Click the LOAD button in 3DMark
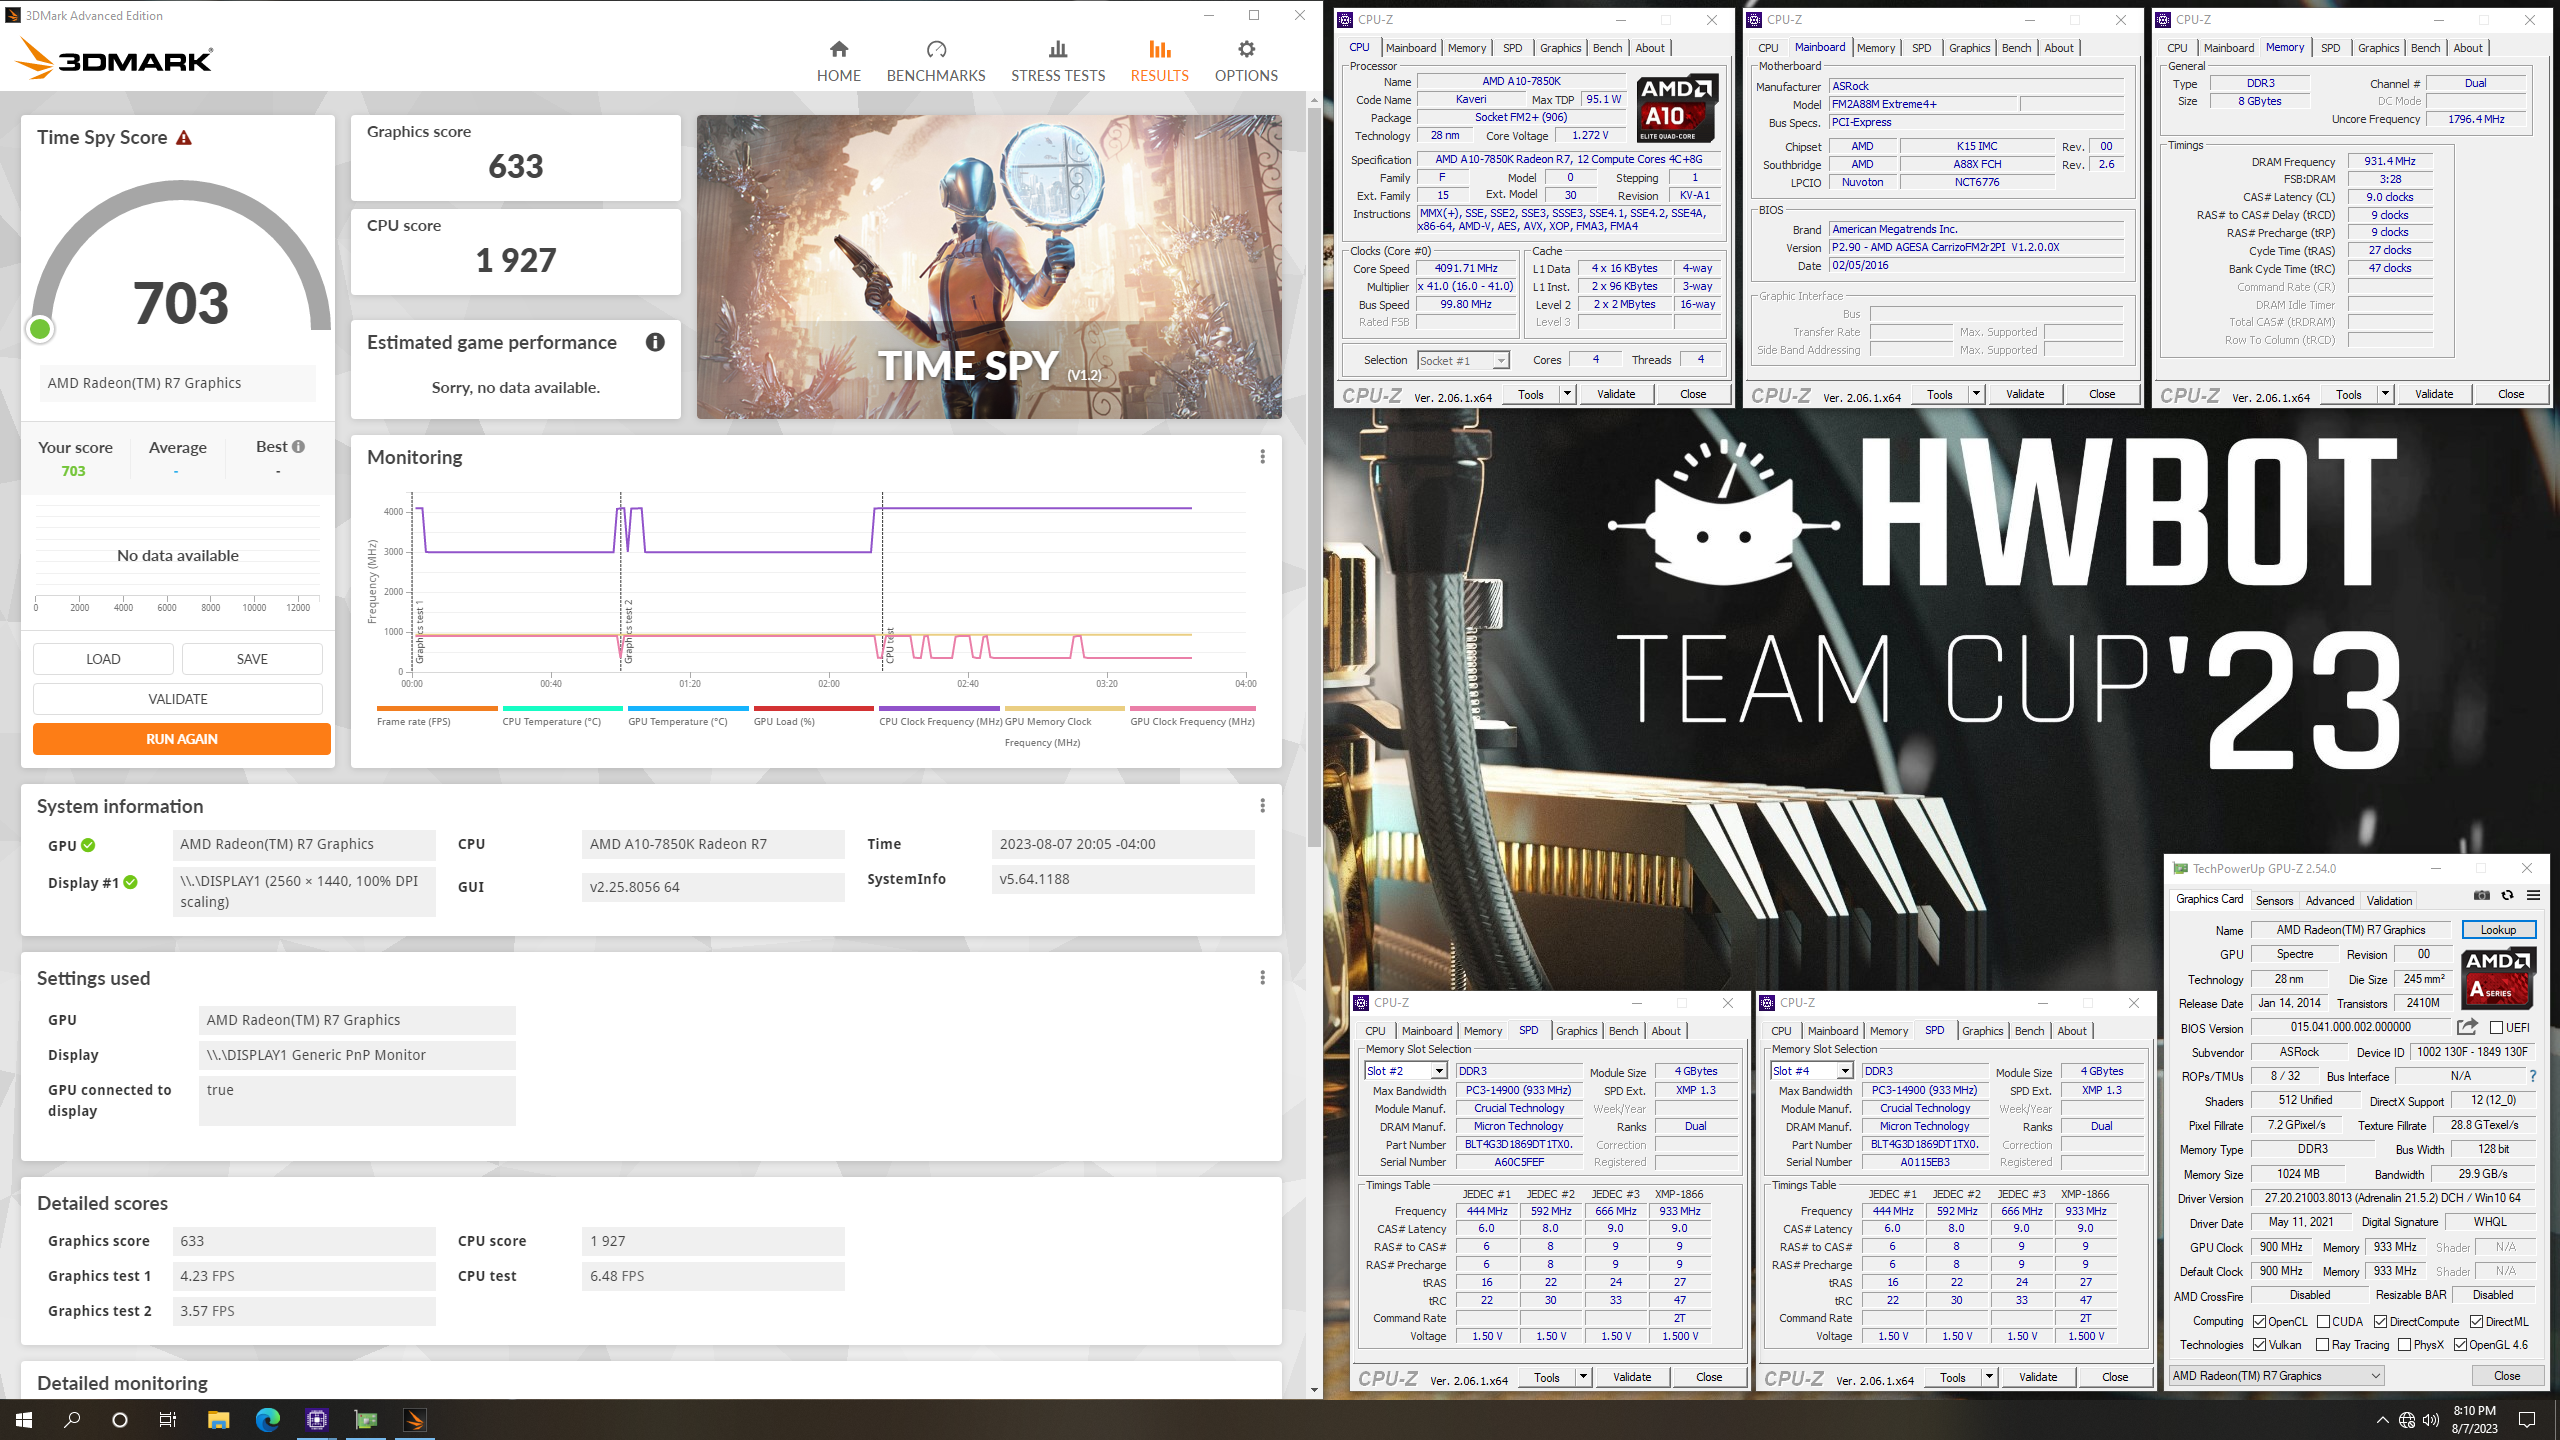Screen dimensions: 2560x1440 click(x=103, y=659)
